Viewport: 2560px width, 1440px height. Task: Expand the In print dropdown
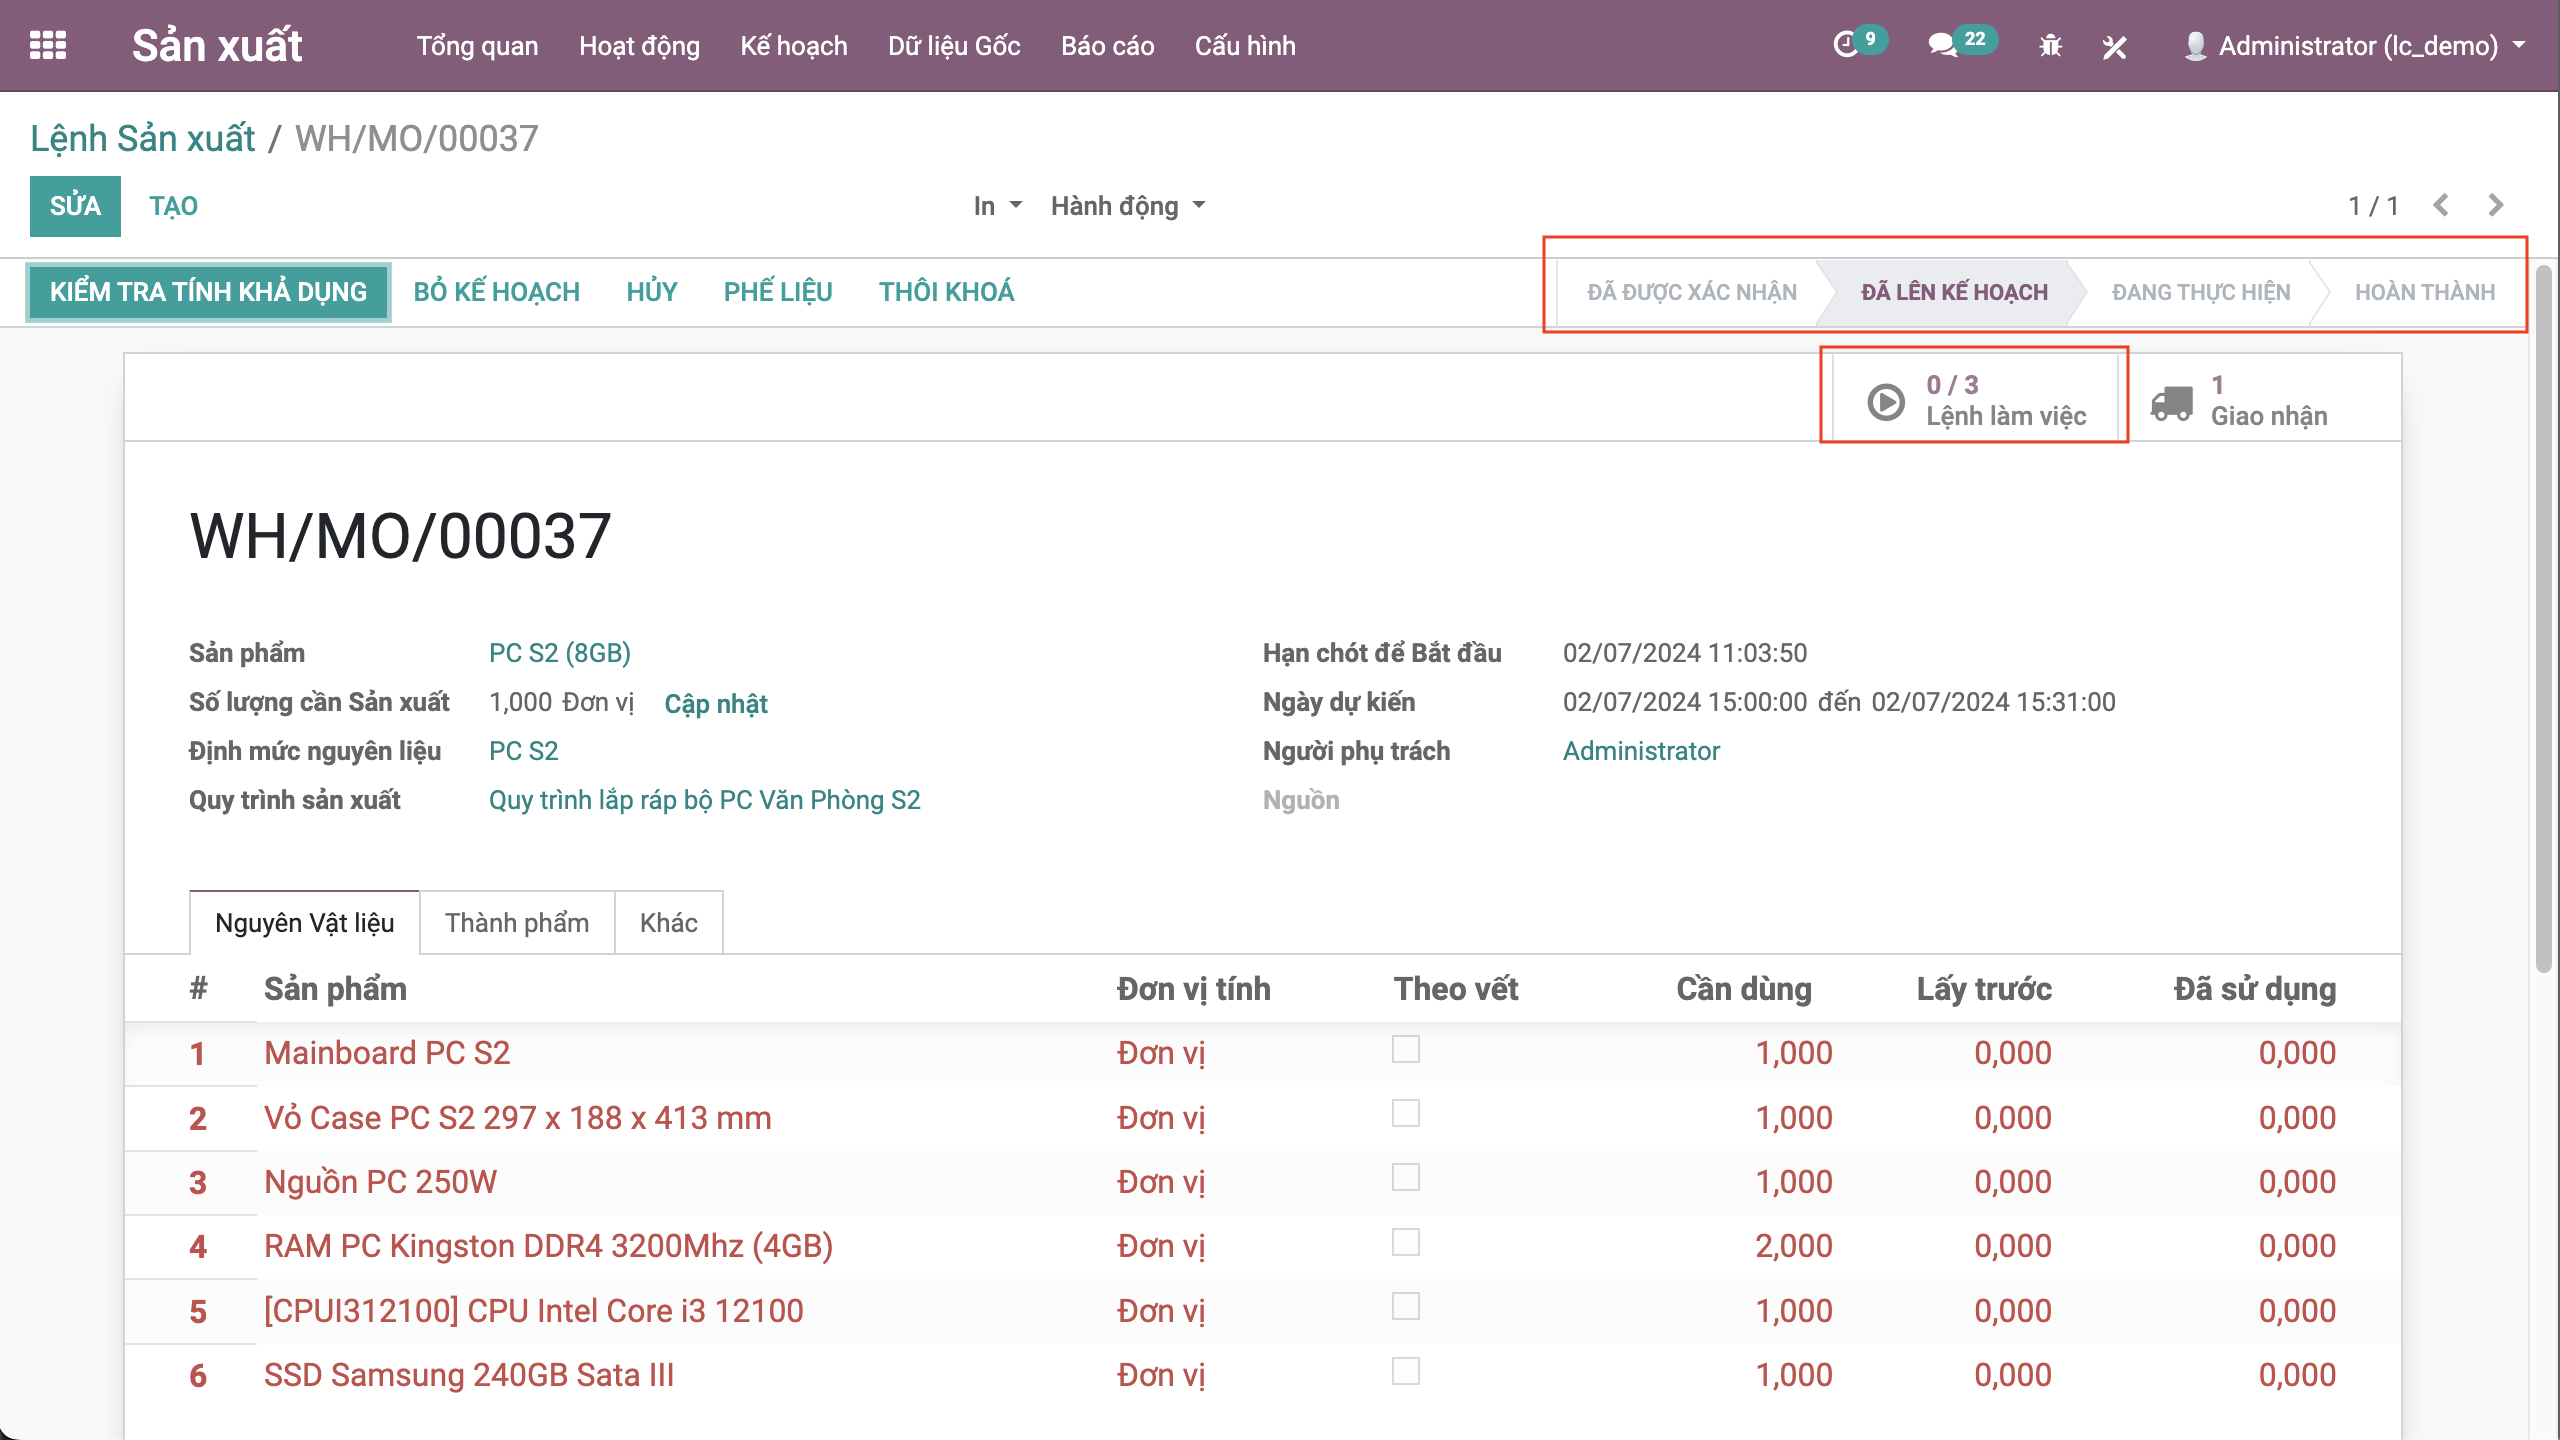[x=997, y=206]
